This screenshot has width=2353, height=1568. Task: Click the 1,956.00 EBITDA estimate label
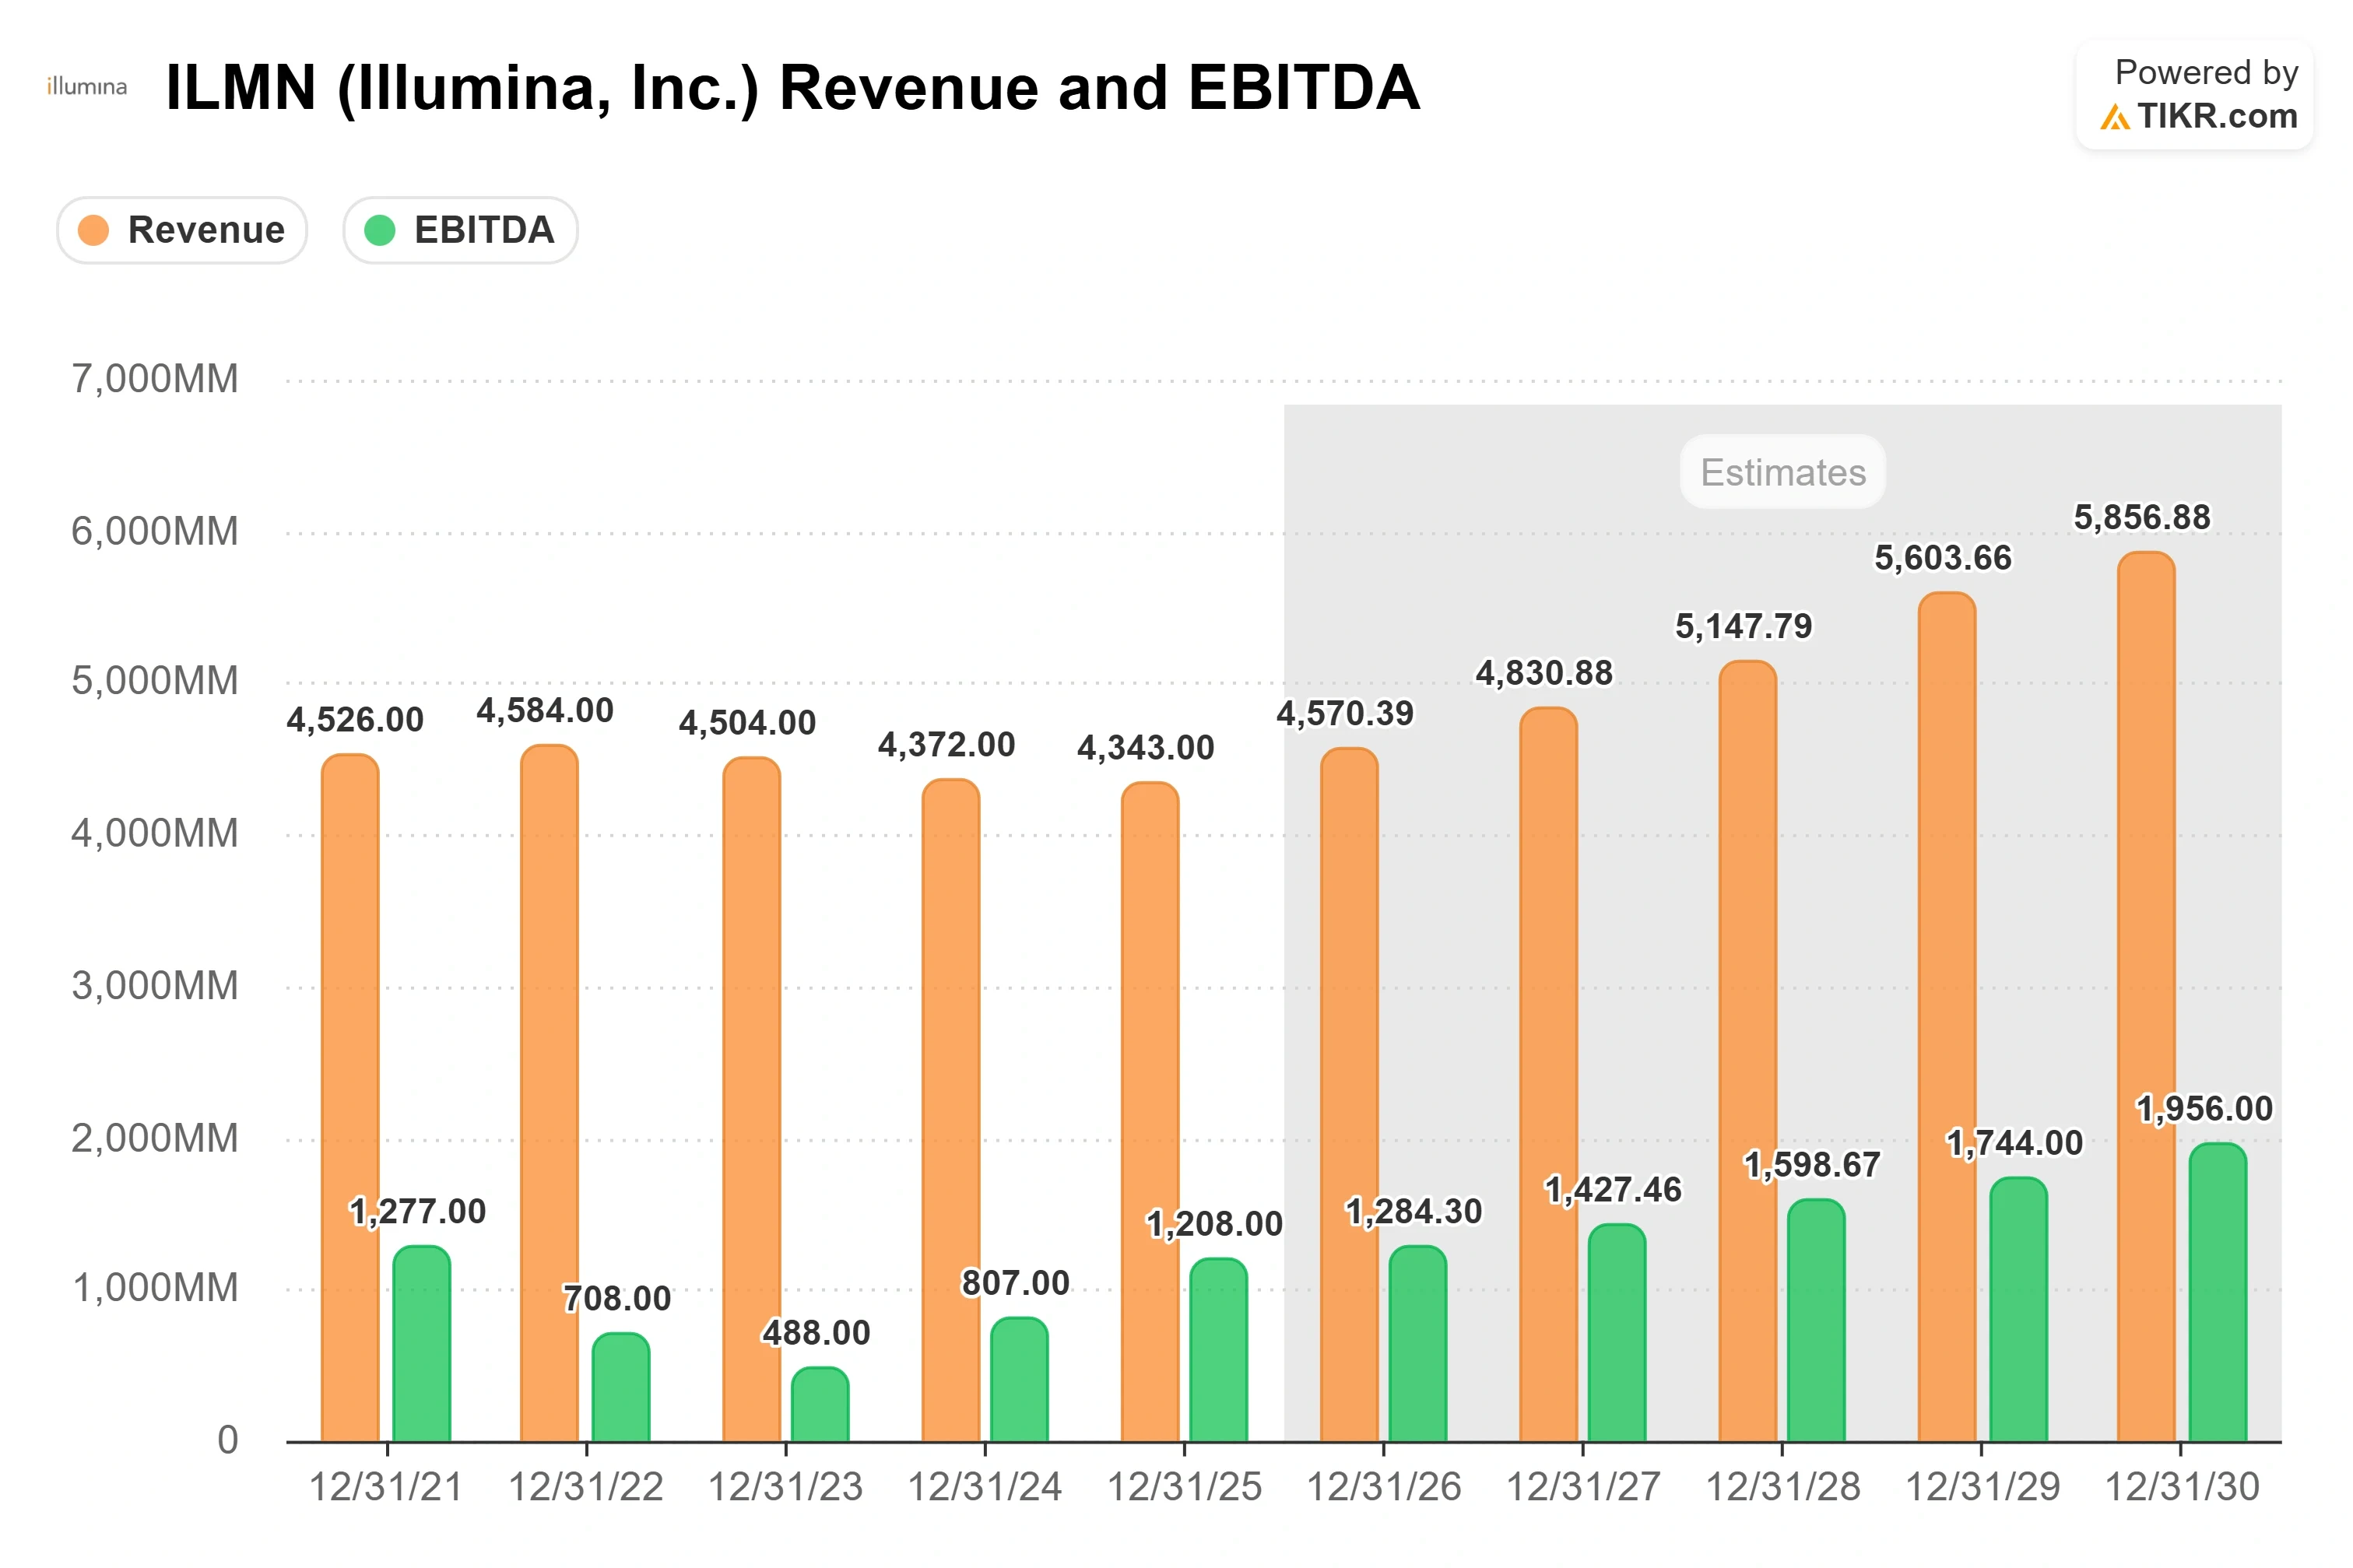coord(2204,1109)
